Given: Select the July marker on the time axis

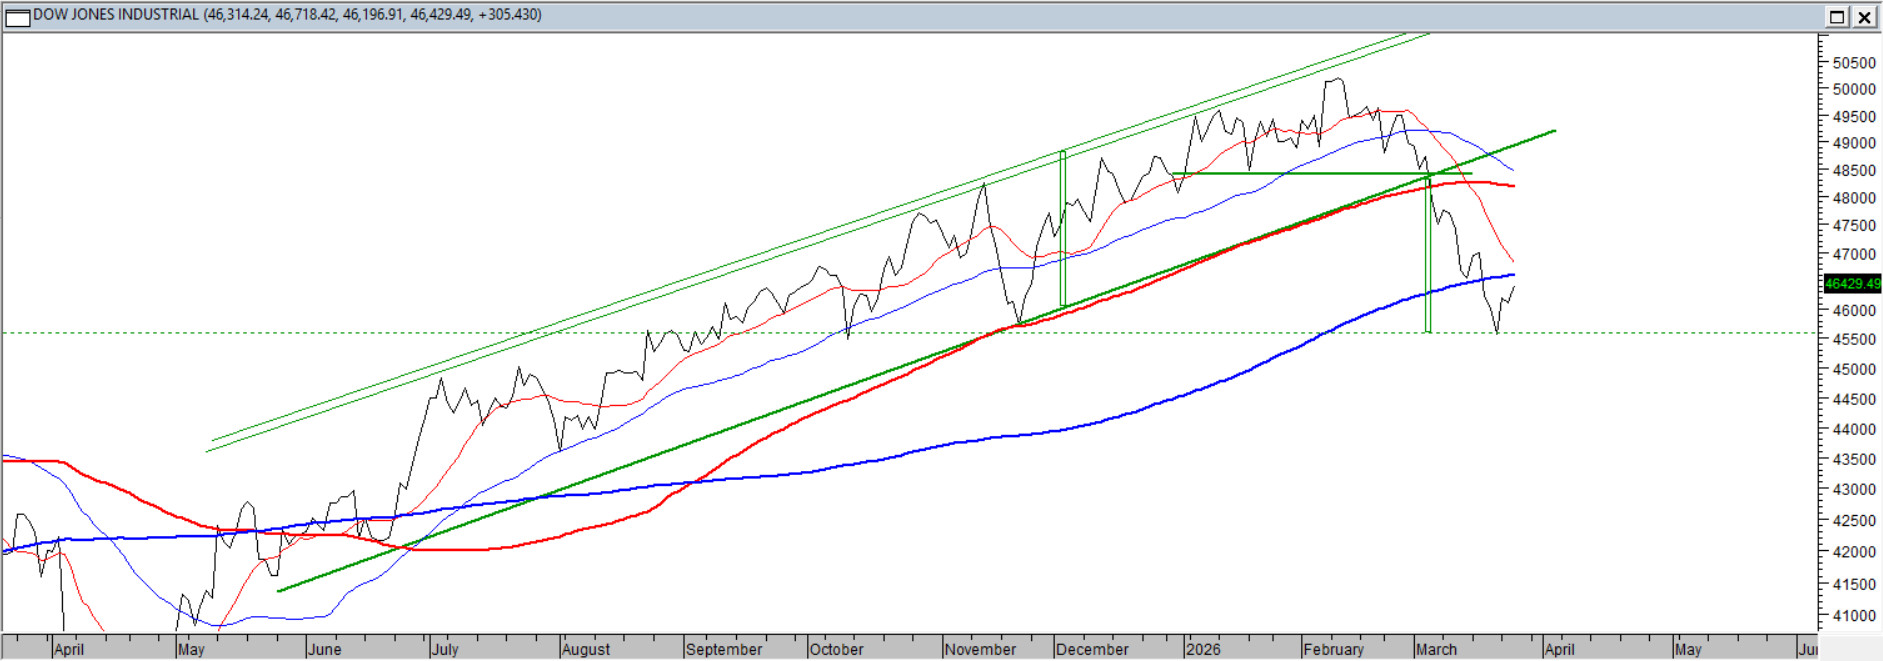Looking at the screenshot, I should coord(445,649).
